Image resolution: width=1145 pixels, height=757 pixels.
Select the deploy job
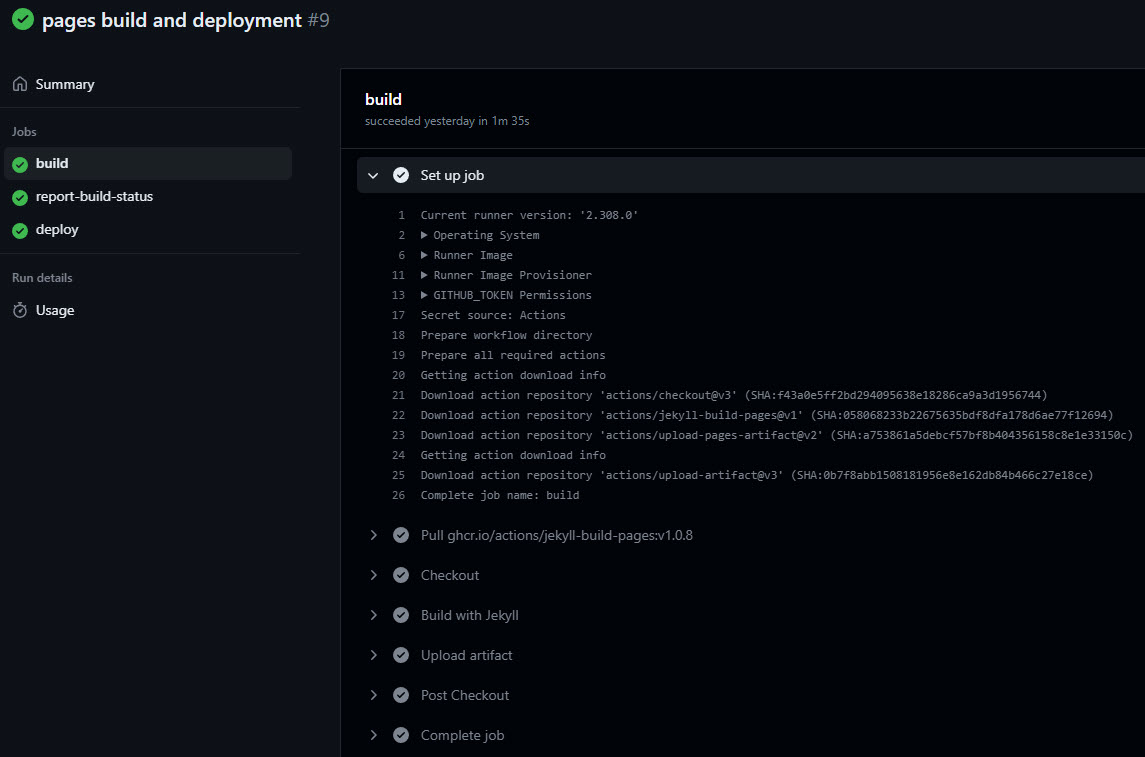[57, 229]
